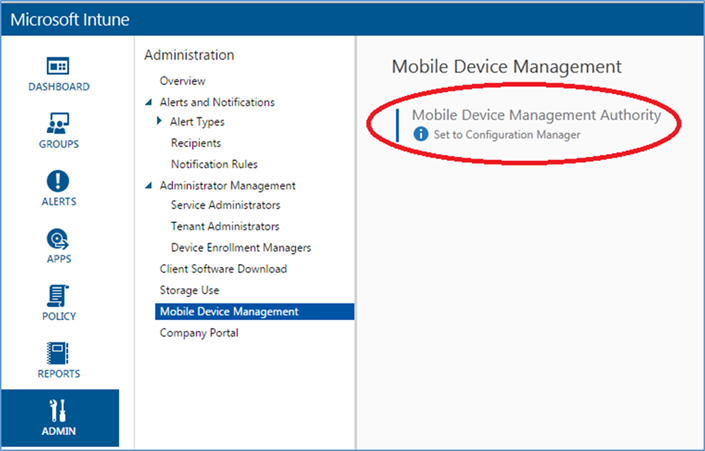The width and height of the screenshot is (705, 451).
Task: Open Notification Rules
Action: coord(214,164)
